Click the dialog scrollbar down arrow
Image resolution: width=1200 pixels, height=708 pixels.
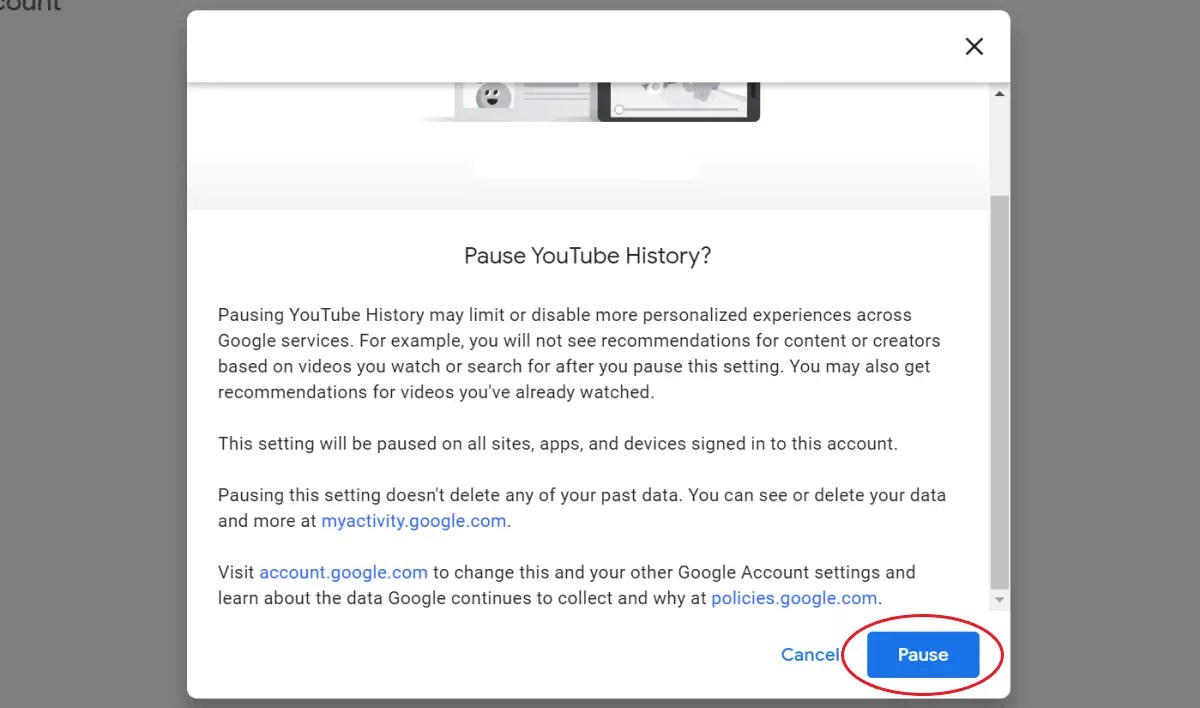click(x=1000, y=600)
